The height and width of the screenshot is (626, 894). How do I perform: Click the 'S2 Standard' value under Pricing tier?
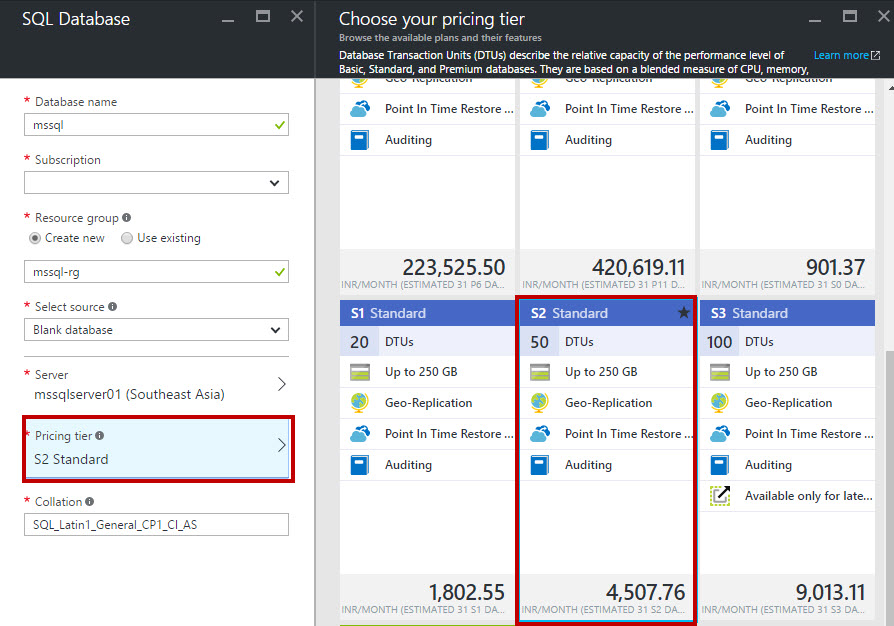[x=71, y=459]
